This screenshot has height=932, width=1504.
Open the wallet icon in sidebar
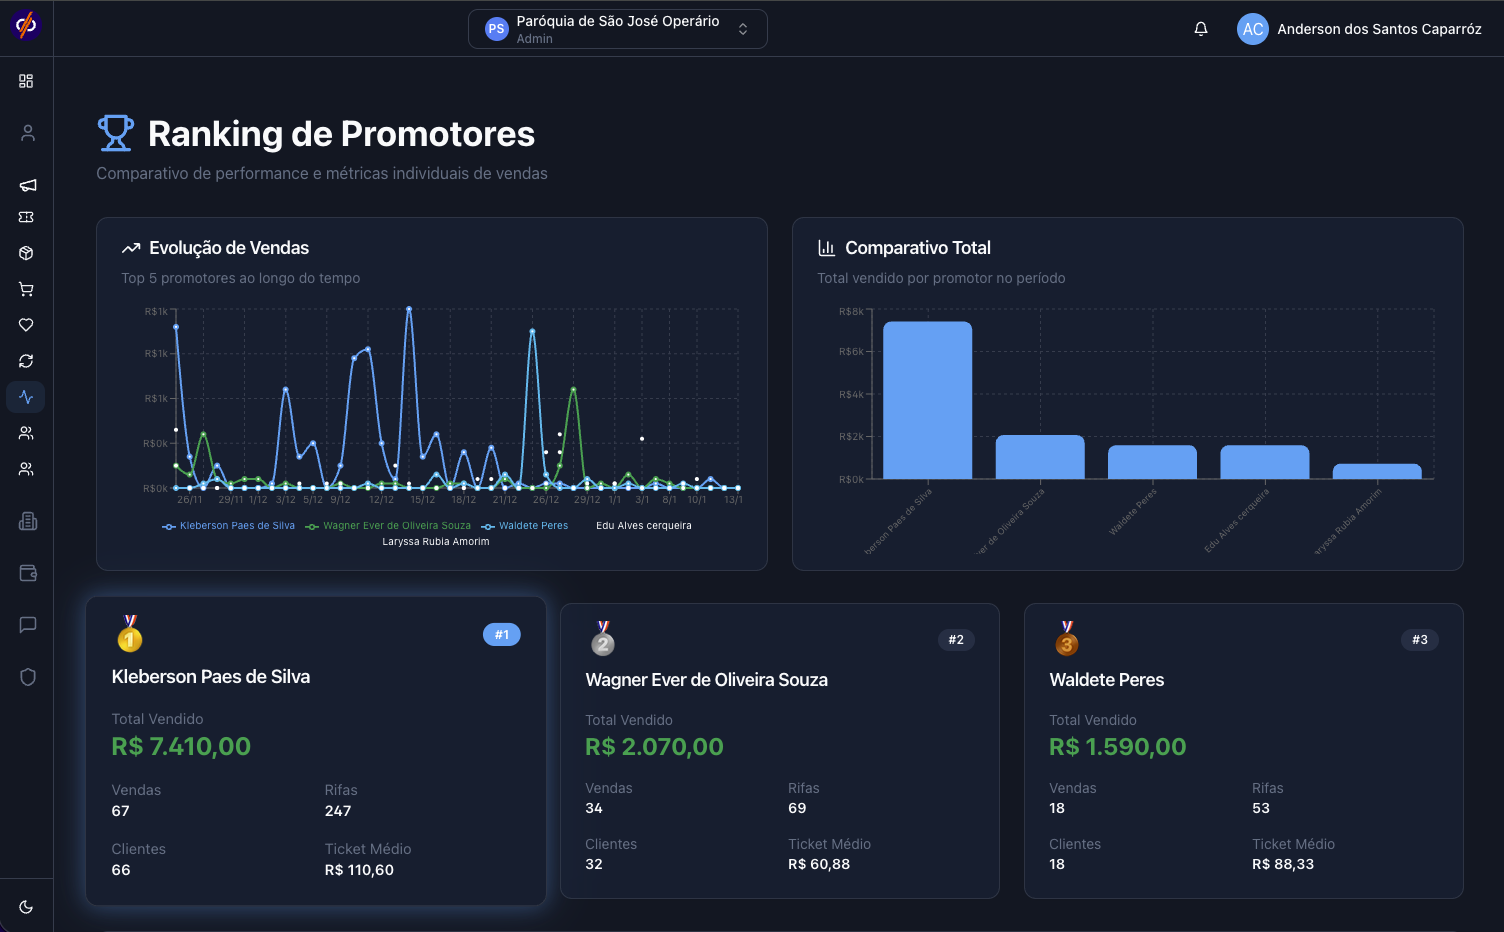27,573
